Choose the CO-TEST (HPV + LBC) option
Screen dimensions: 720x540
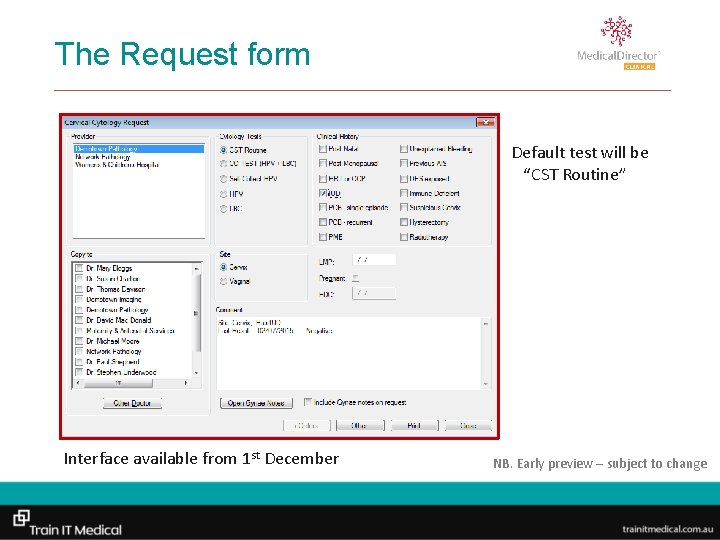point(224,163)
